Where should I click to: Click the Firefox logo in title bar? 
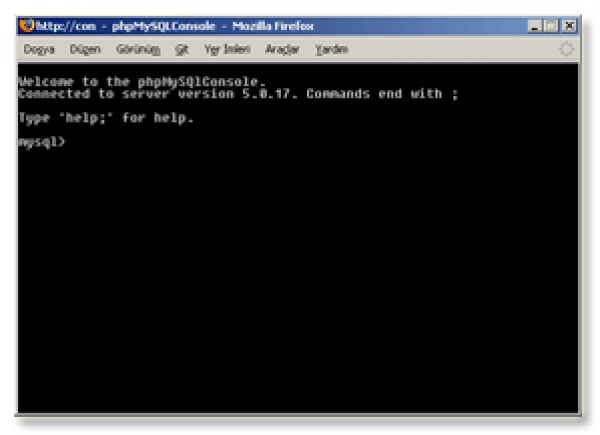click(27, 26)
